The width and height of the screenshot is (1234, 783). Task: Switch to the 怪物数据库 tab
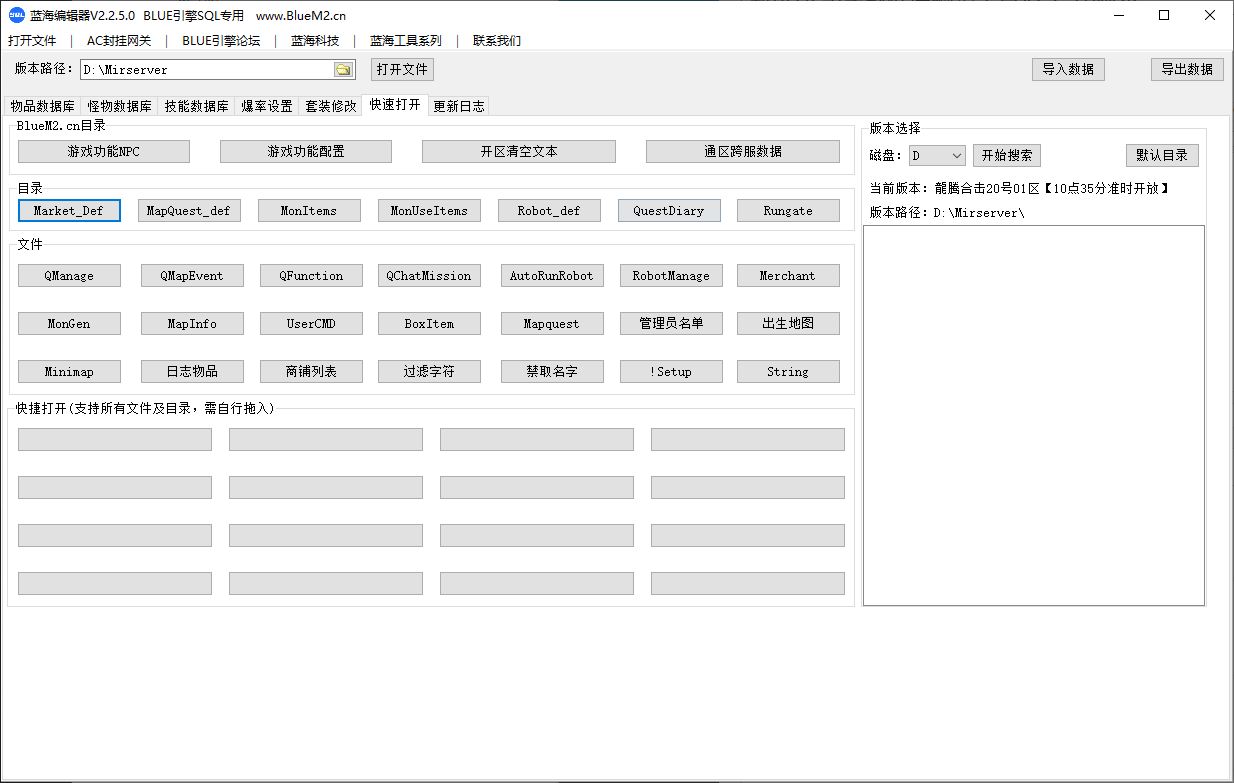(x=119, y=106)
